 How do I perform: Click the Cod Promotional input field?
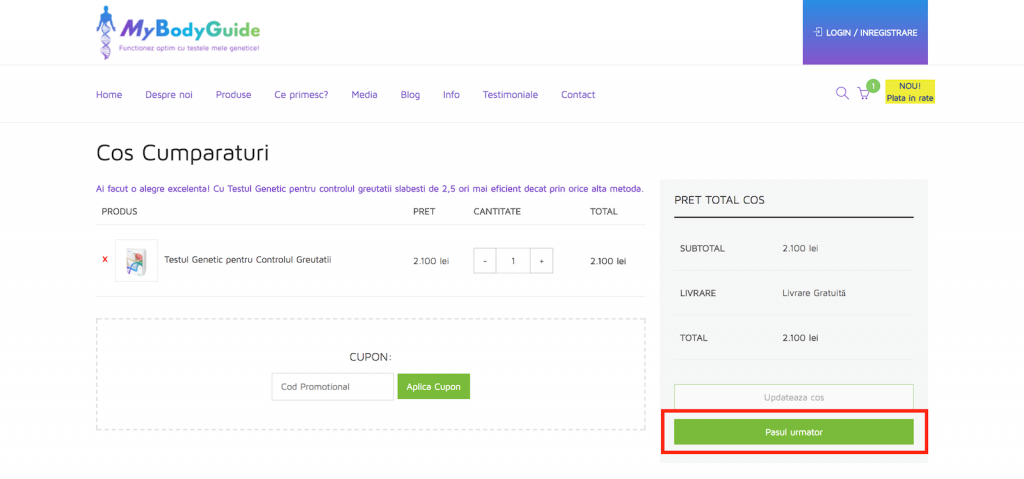[332, 387]
